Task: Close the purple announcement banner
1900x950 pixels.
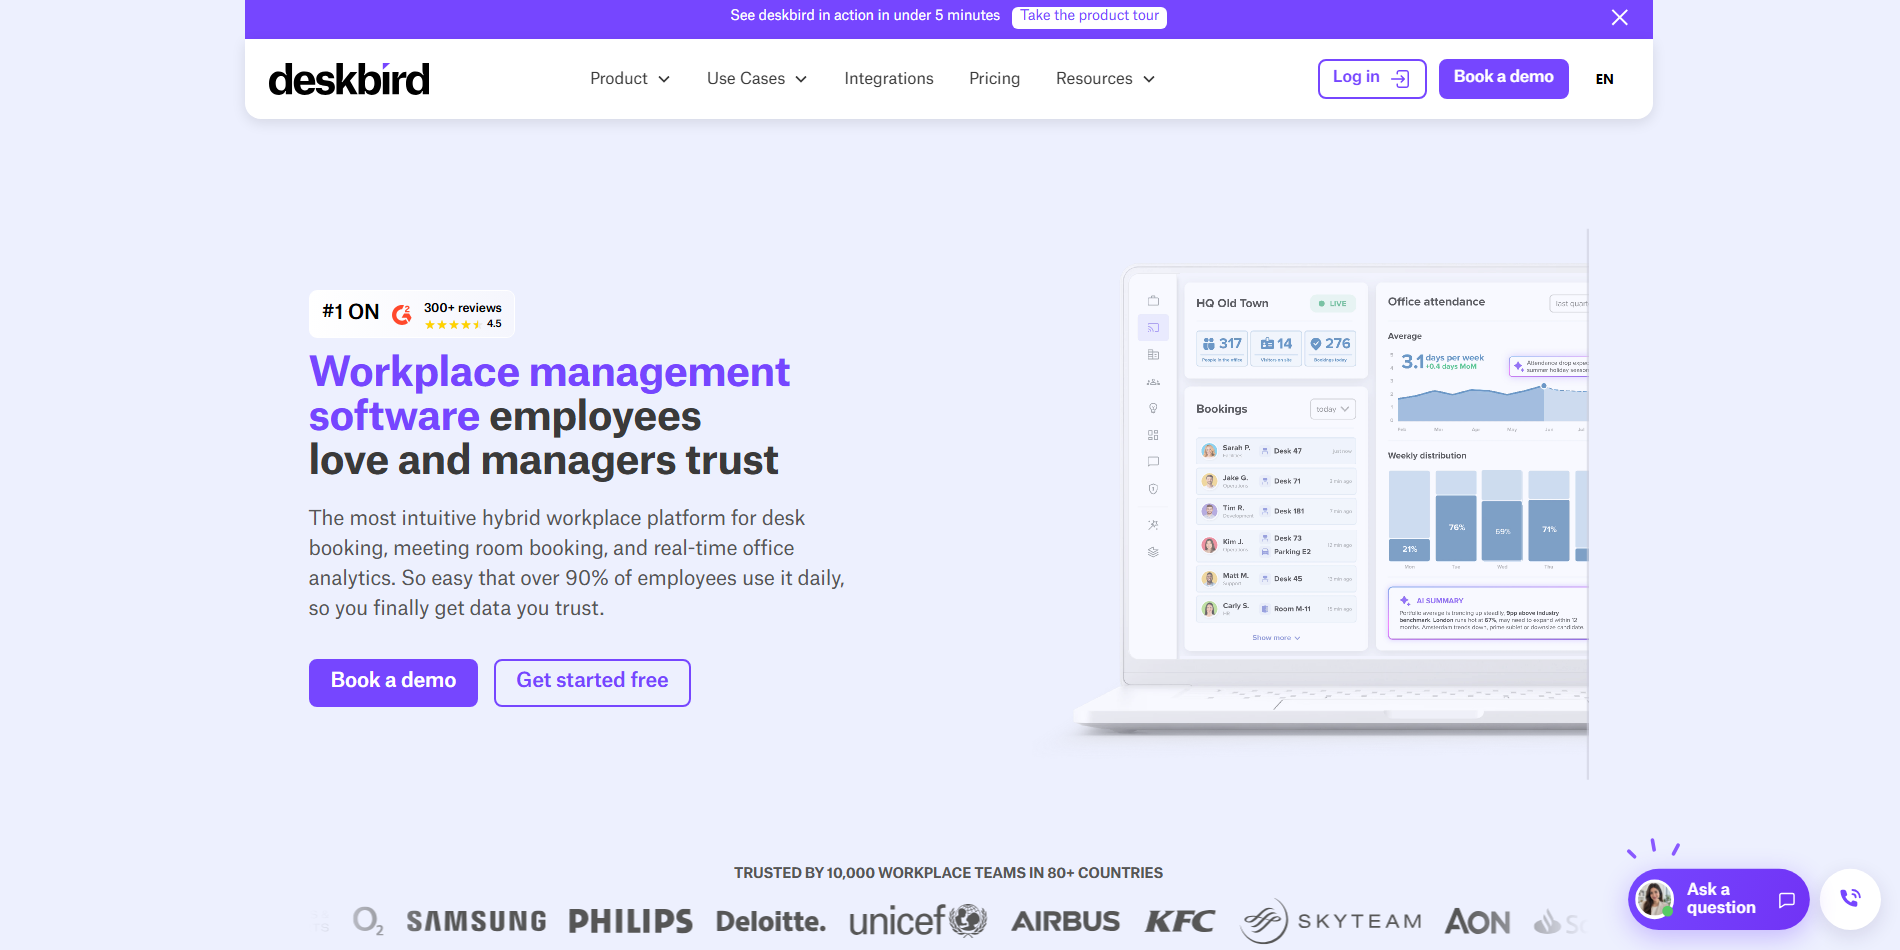Action: tap(1619, 17)
